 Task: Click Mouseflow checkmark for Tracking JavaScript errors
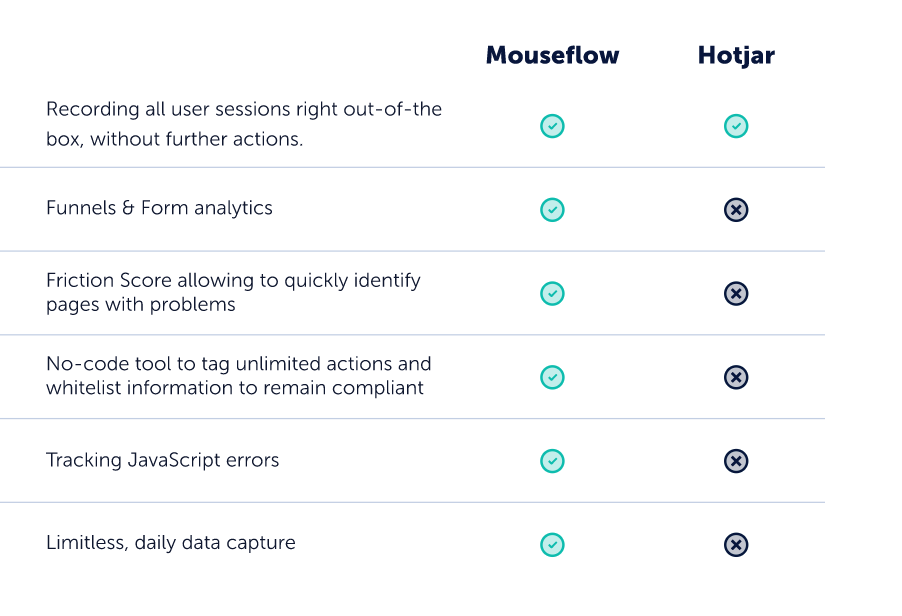pos(552,461)
